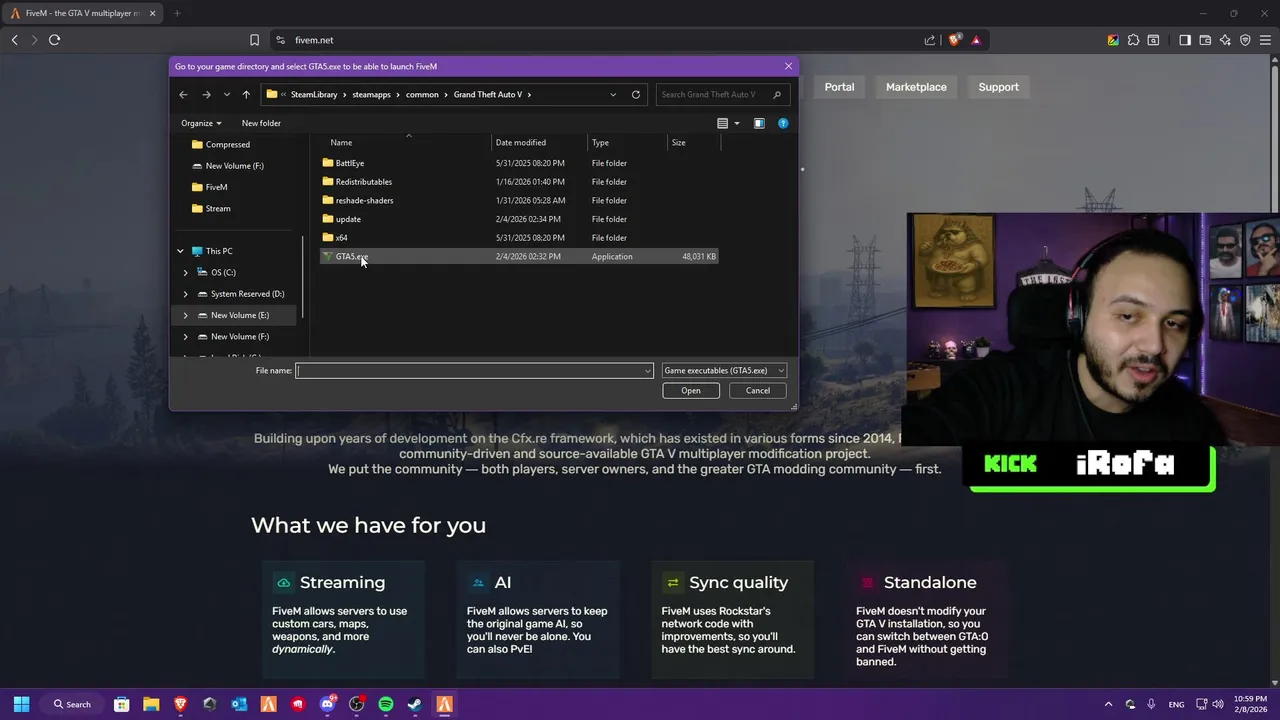Go forward in the file dialog
The image size is (1280, 720).
click(x=206, y=94)
